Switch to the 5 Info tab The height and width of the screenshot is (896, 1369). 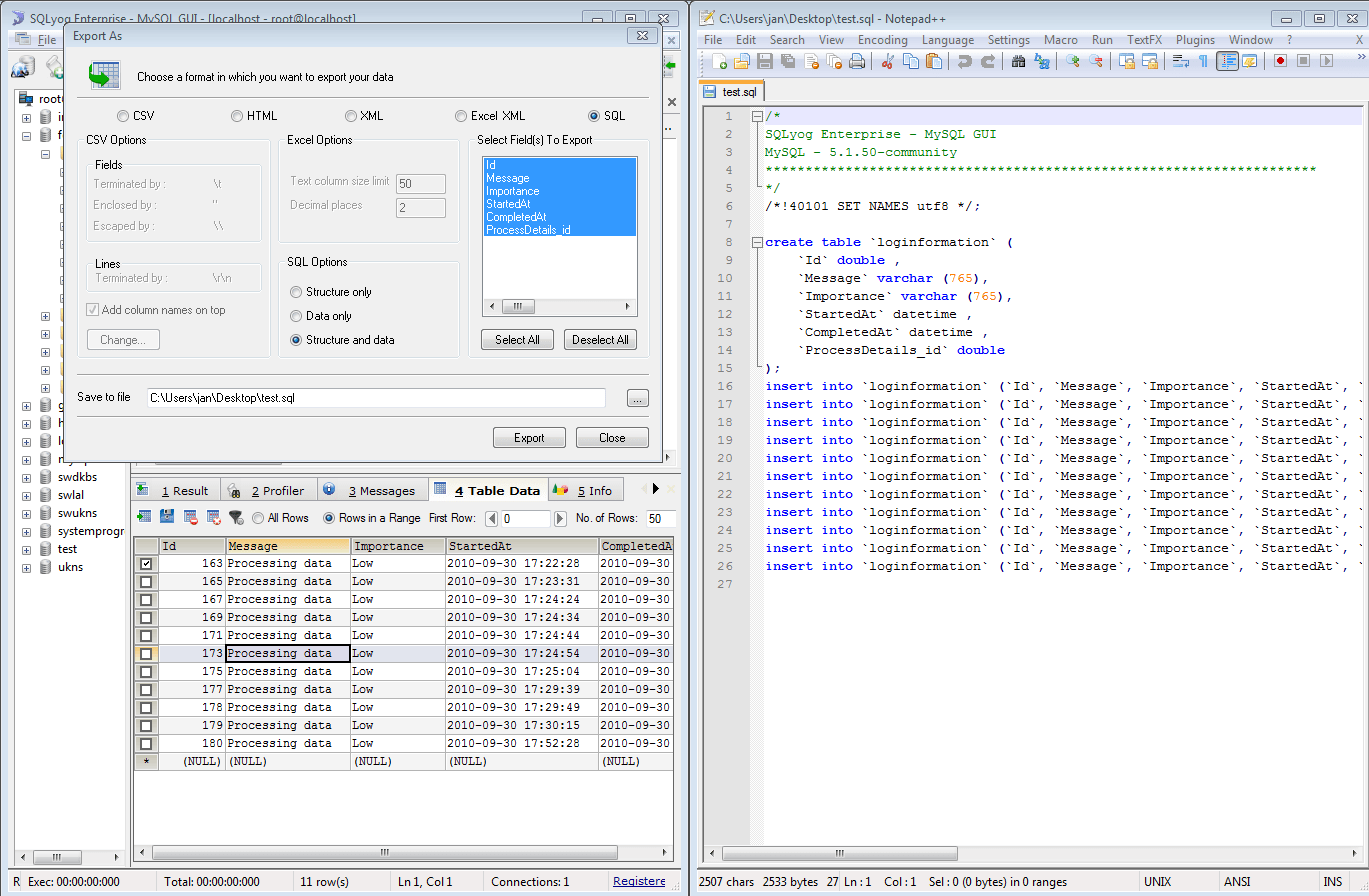coord(585,490)
